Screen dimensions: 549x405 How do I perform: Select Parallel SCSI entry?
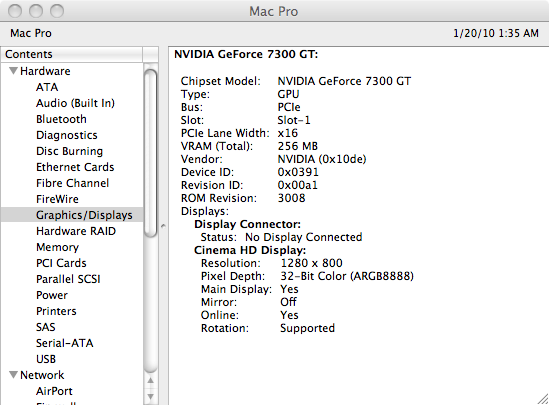tap(68, 279)
